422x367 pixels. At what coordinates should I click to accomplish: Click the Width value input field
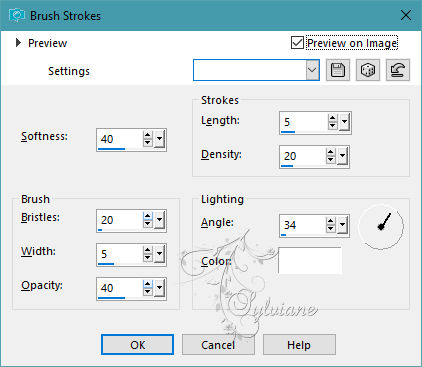click(120, 254)
